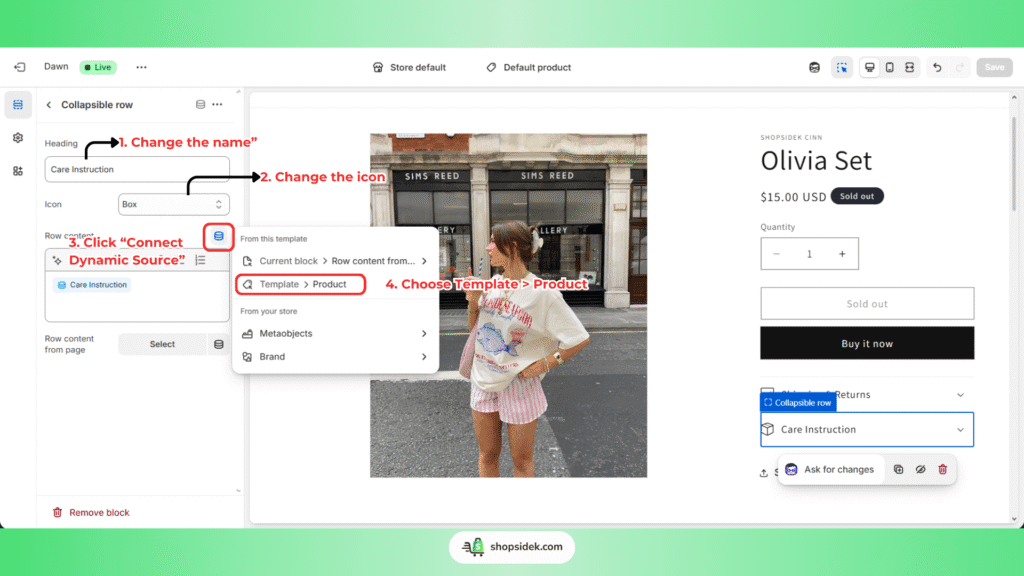
Task: Duplicate the Collapsible row block
Action: click(x=898, y=469)
